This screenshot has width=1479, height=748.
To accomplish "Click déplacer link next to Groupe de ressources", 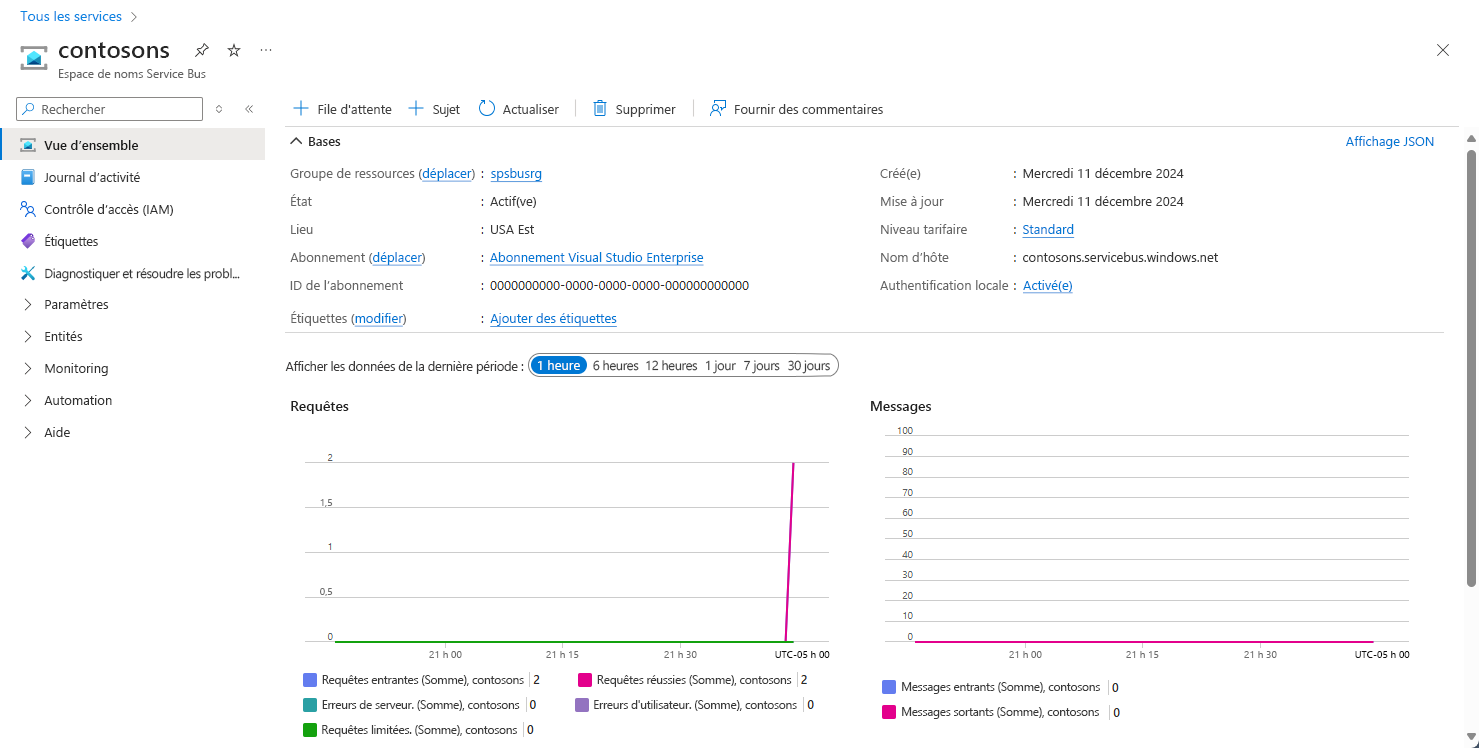I will coord(446,174).
